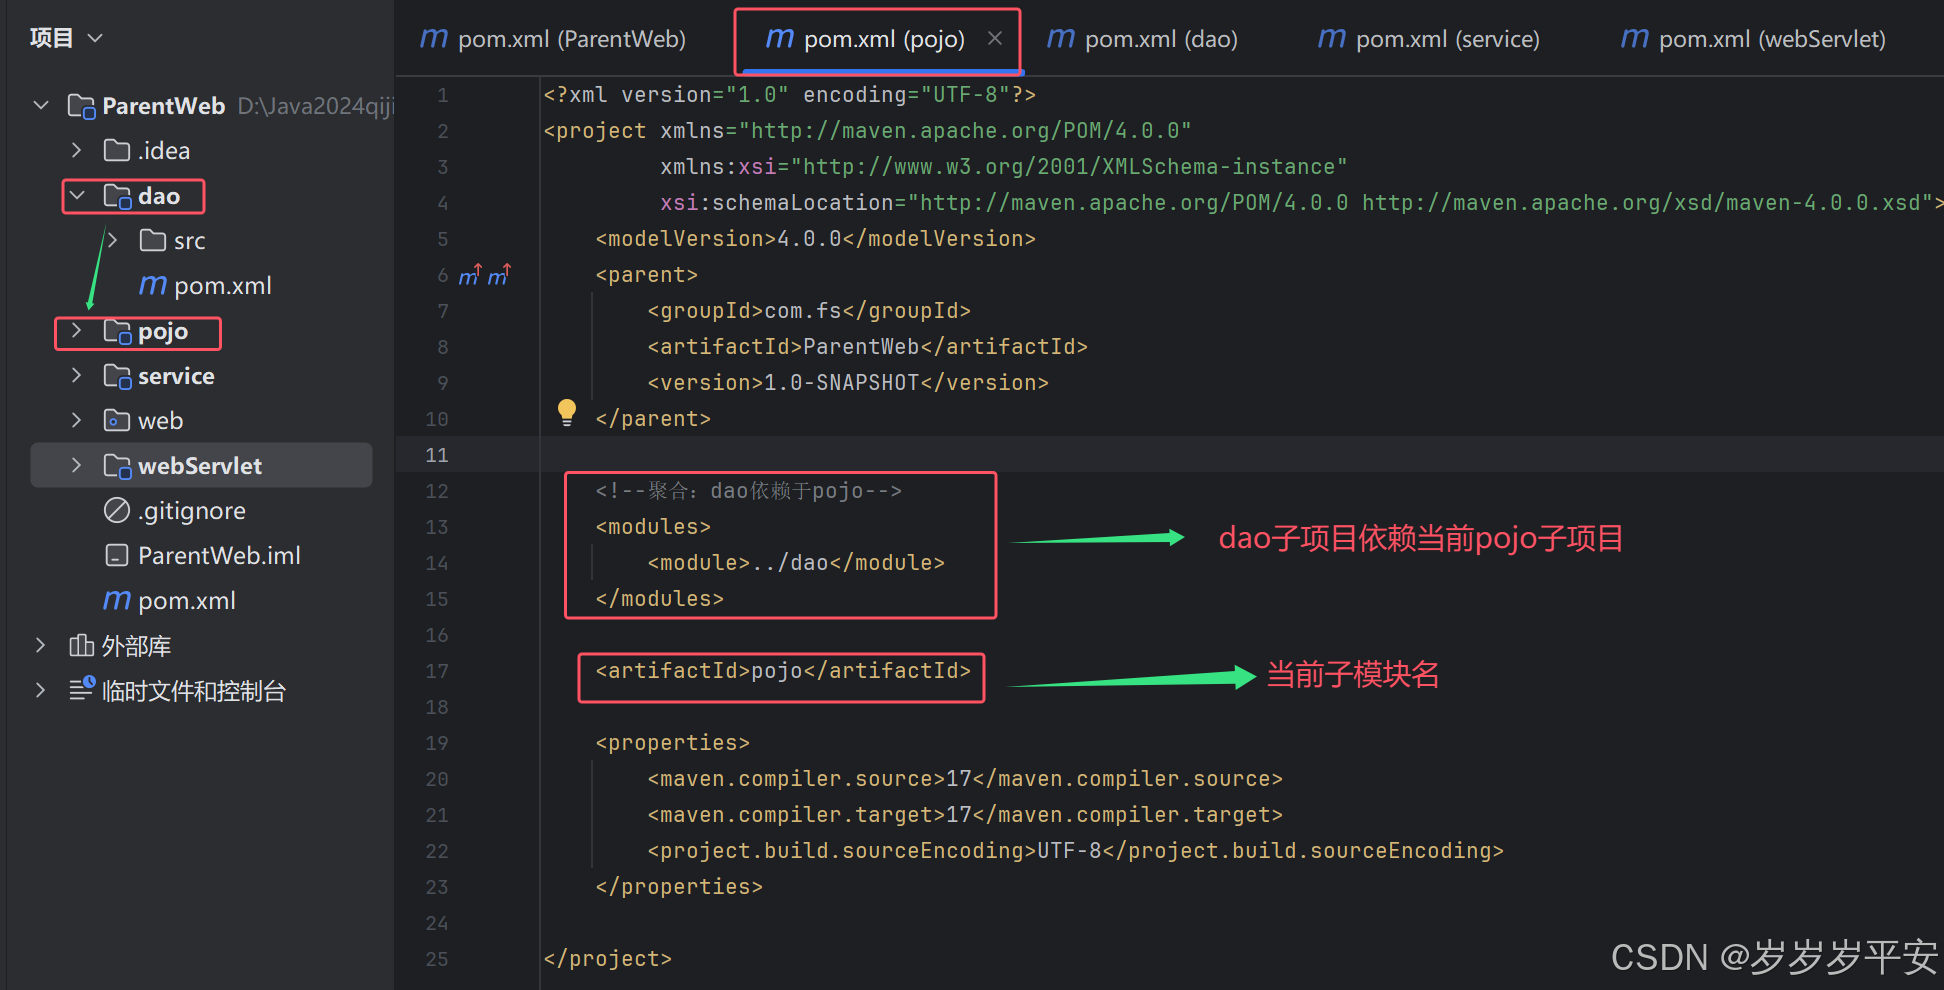Click the 1.0-SNAPSHOT version line
The image size is (1944, 990).
pos(848,383)
